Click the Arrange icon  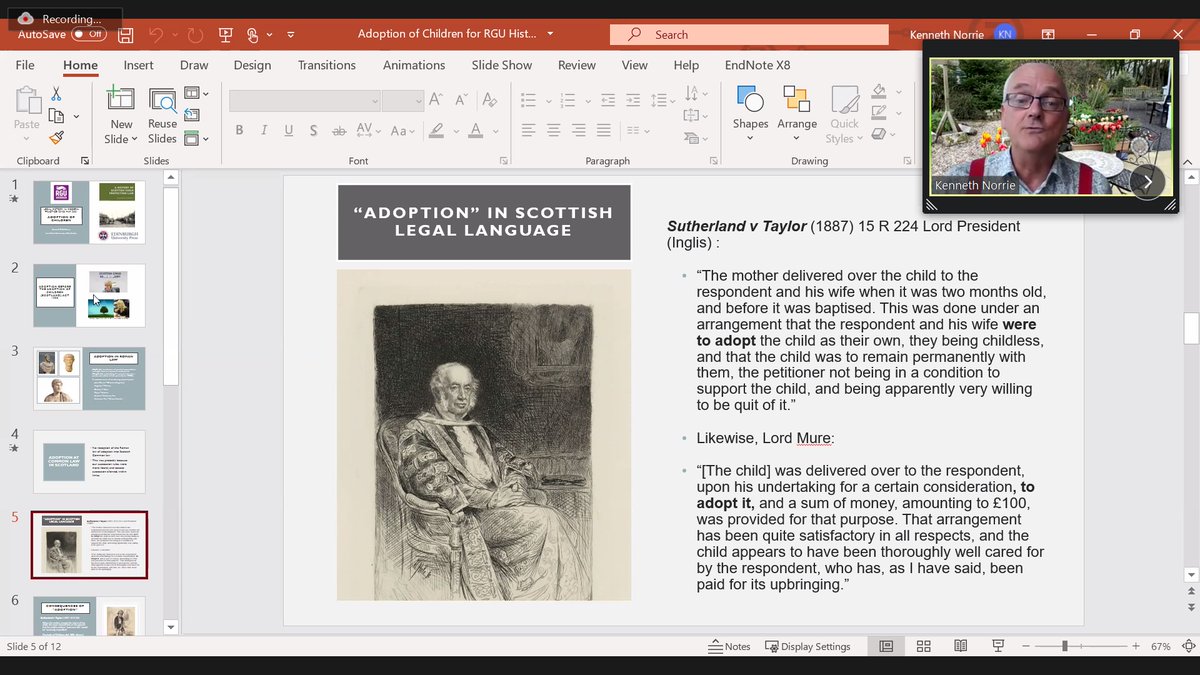797,112
